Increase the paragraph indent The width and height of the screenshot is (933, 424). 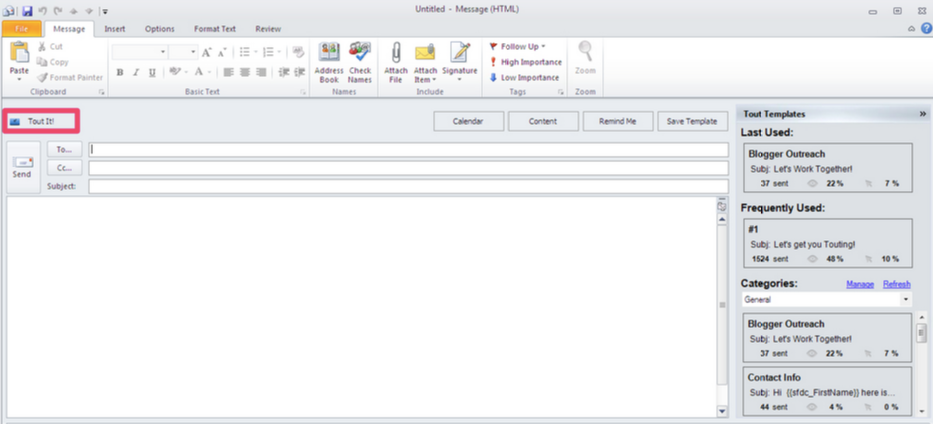pos(299,73)
